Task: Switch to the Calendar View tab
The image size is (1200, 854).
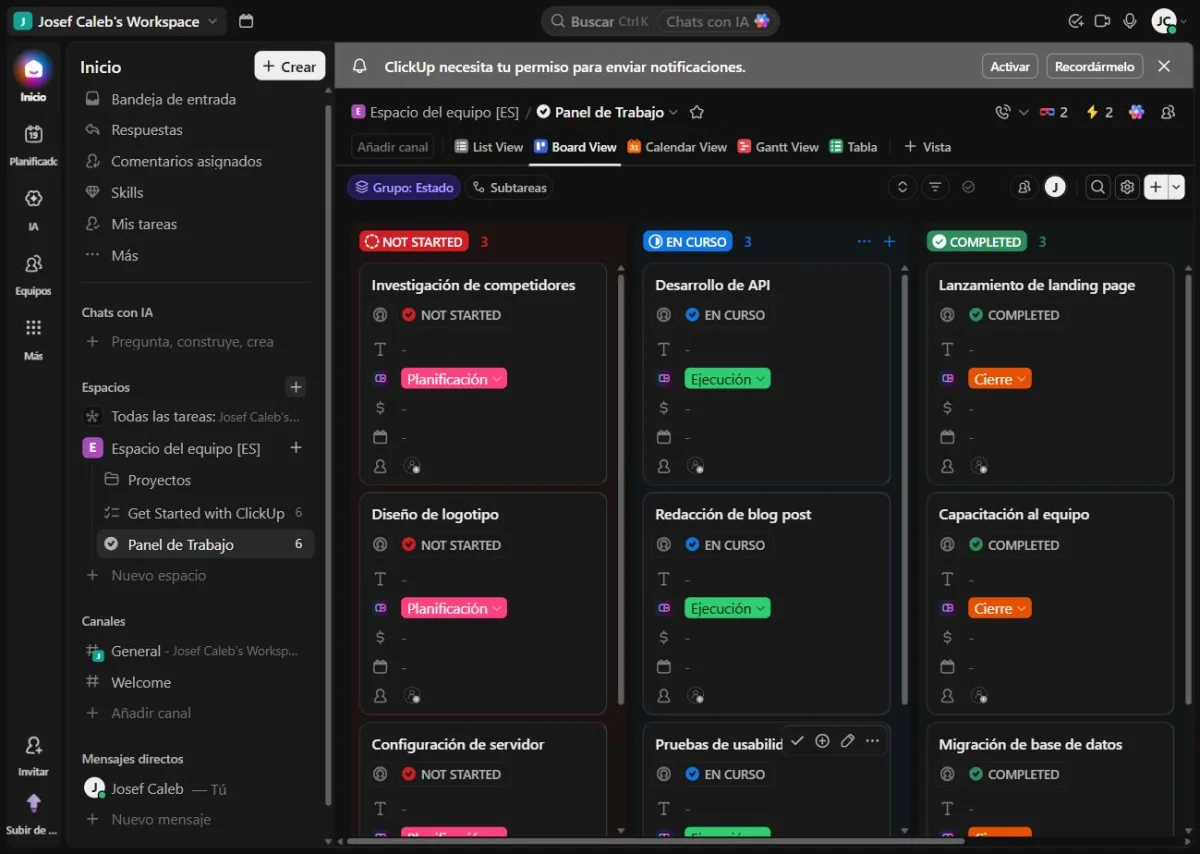Action: click(677, 147)
